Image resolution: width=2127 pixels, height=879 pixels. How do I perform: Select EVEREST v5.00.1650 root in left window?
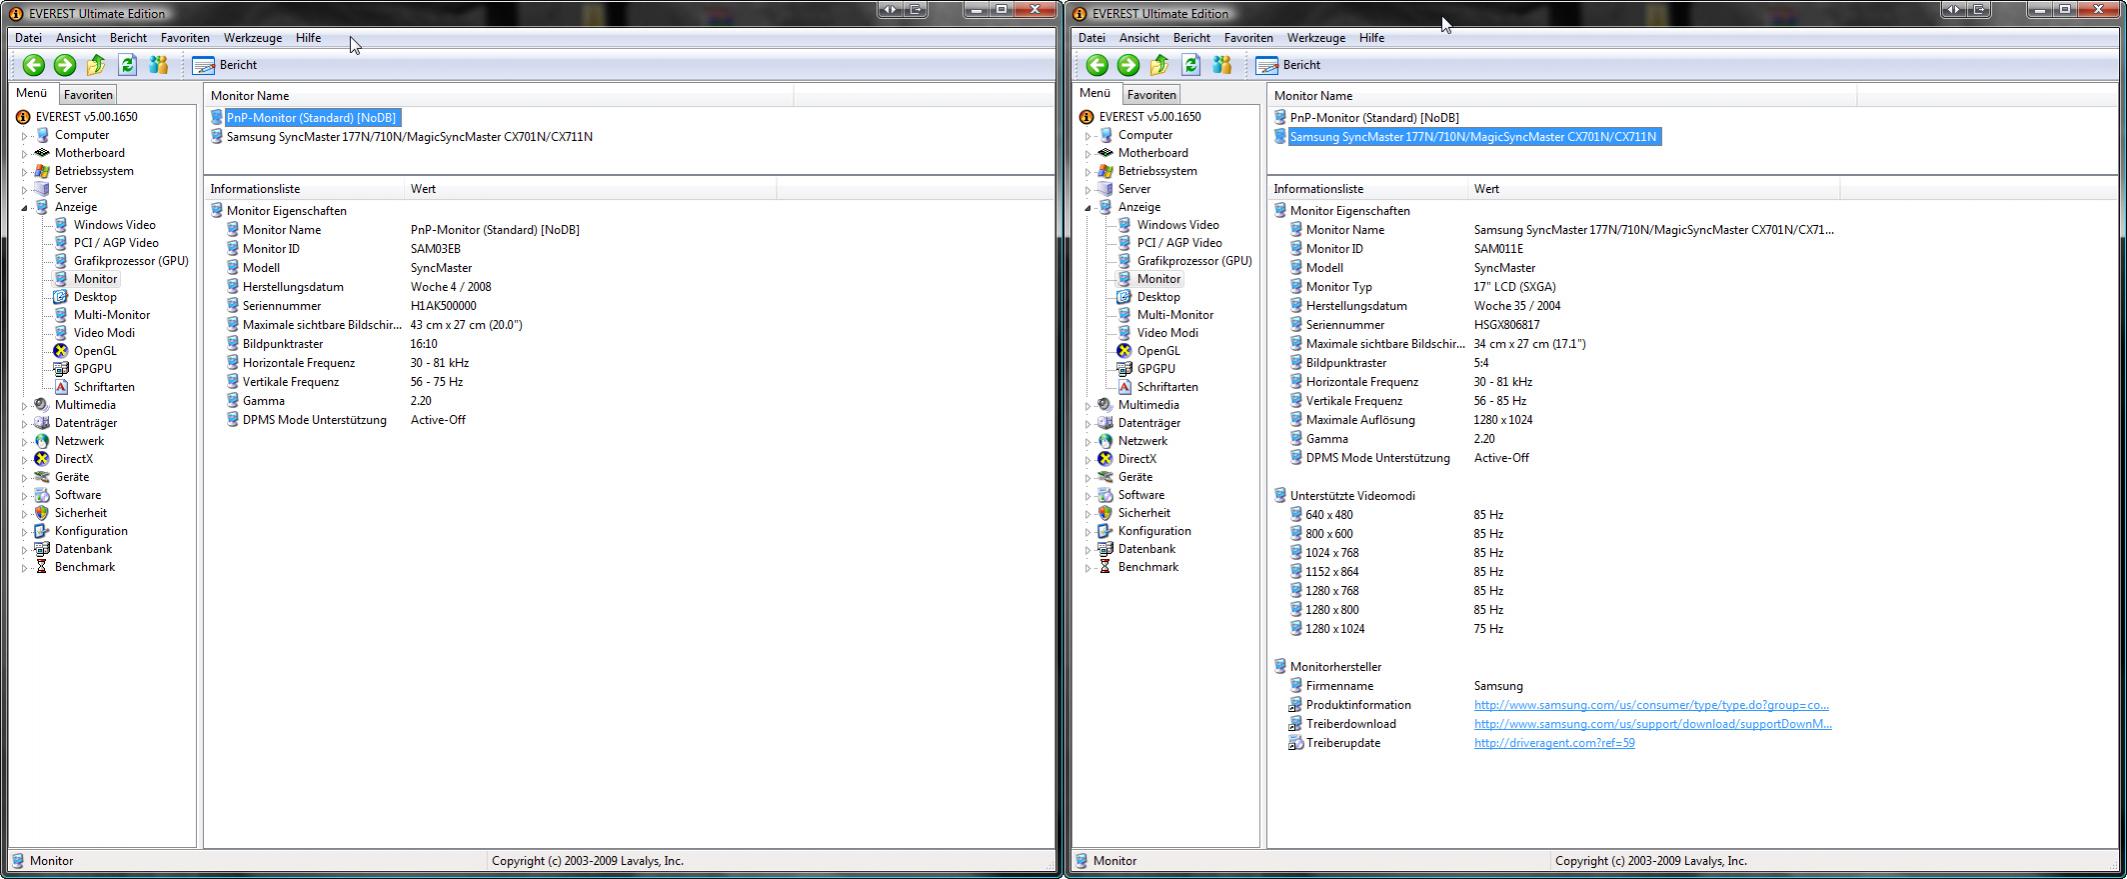[86, 117]
